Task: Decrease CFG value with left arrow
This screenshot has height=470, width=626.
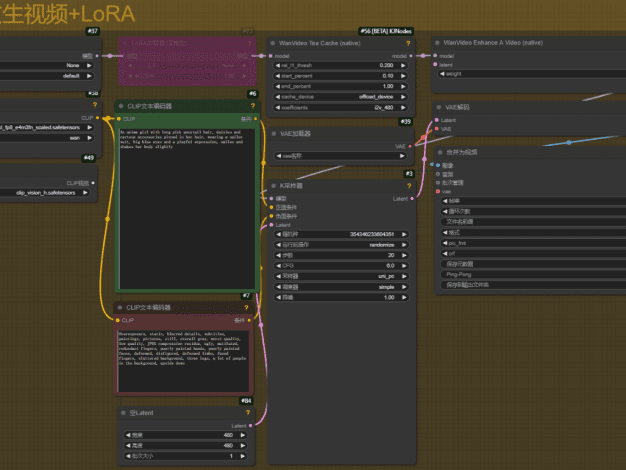Action: coord(279,266)
